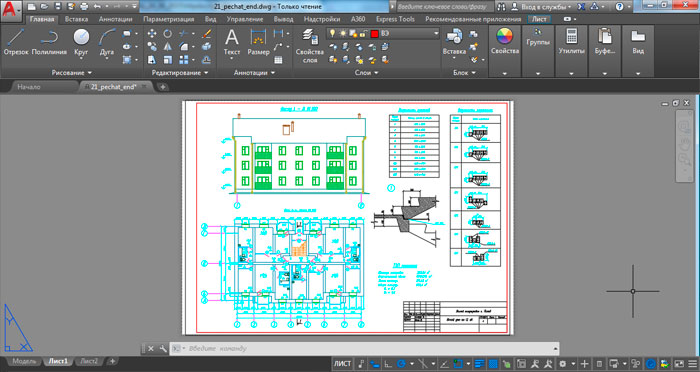Toggle polar tracking in status bar
This screenshot has height=372, width=700.
click(x=401, y=364)
